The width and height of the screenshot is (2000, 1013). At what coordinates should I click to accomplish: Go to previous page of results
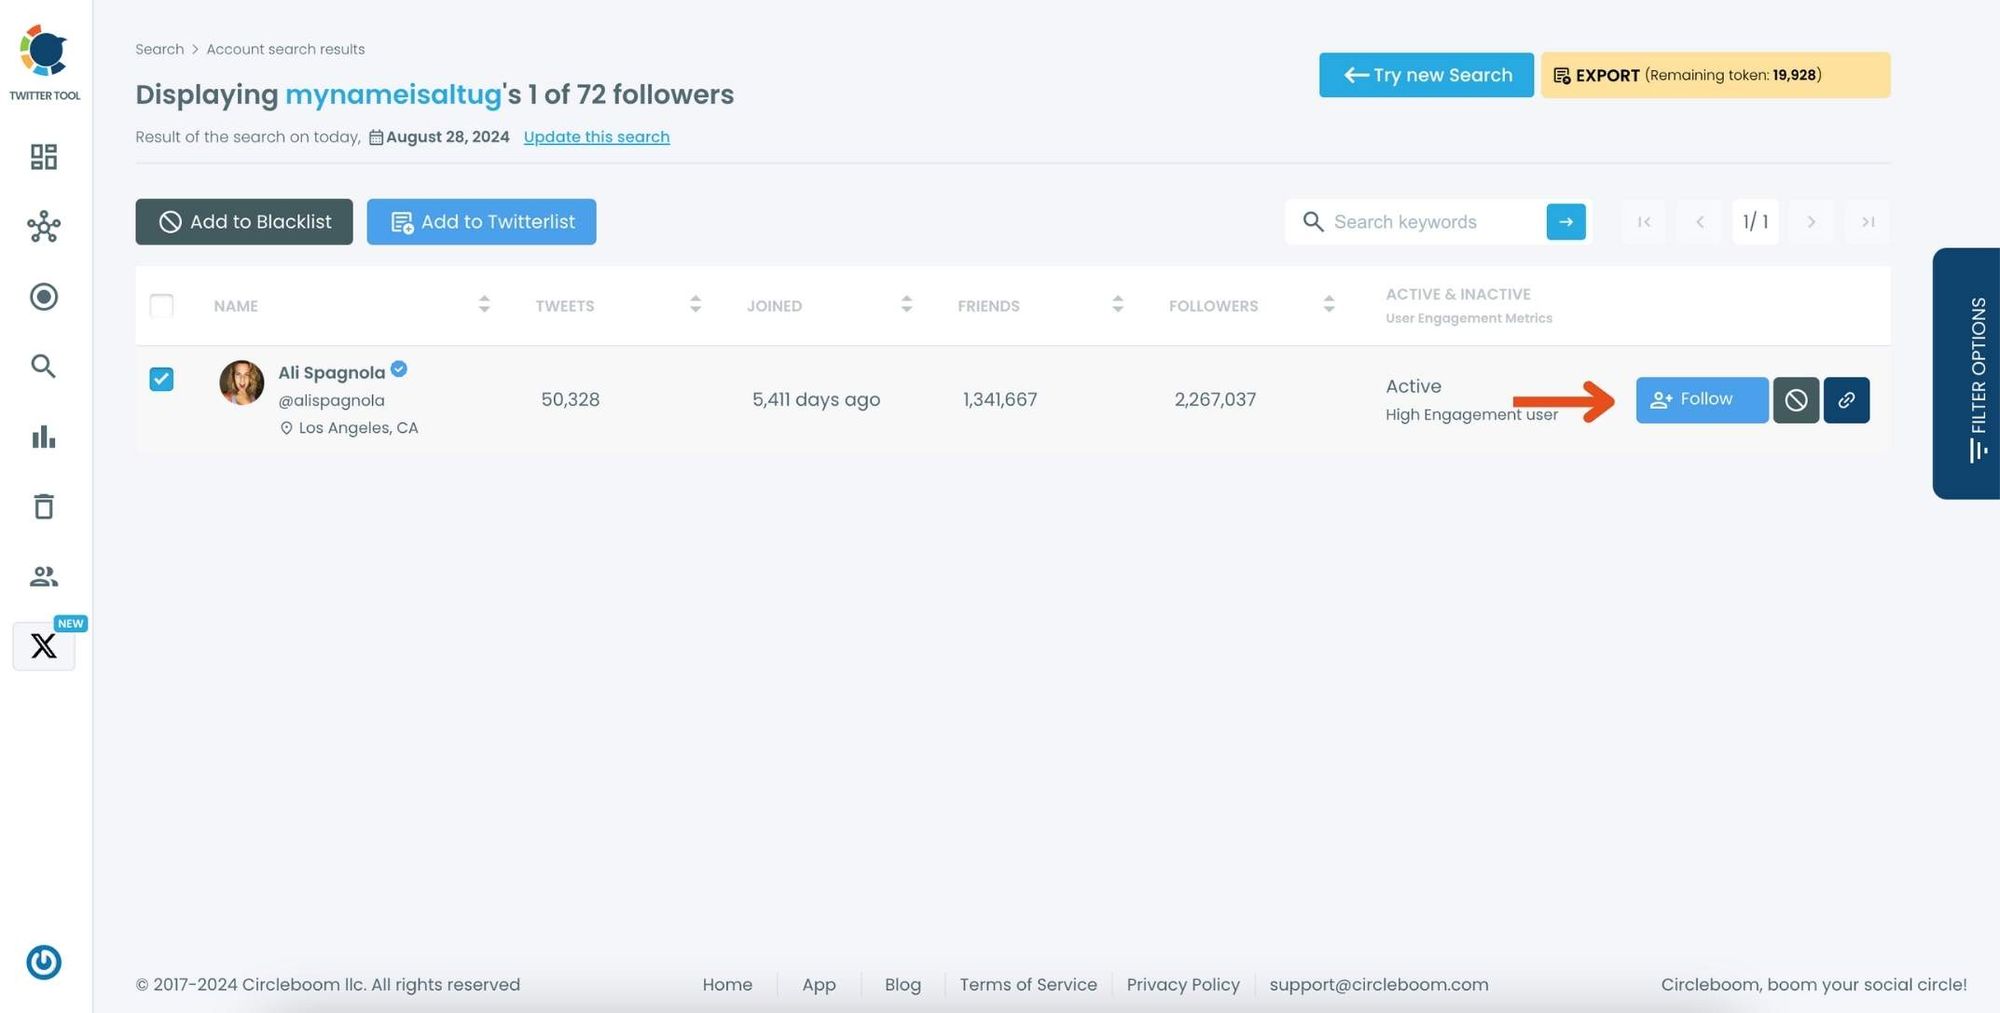[1700, 222]
